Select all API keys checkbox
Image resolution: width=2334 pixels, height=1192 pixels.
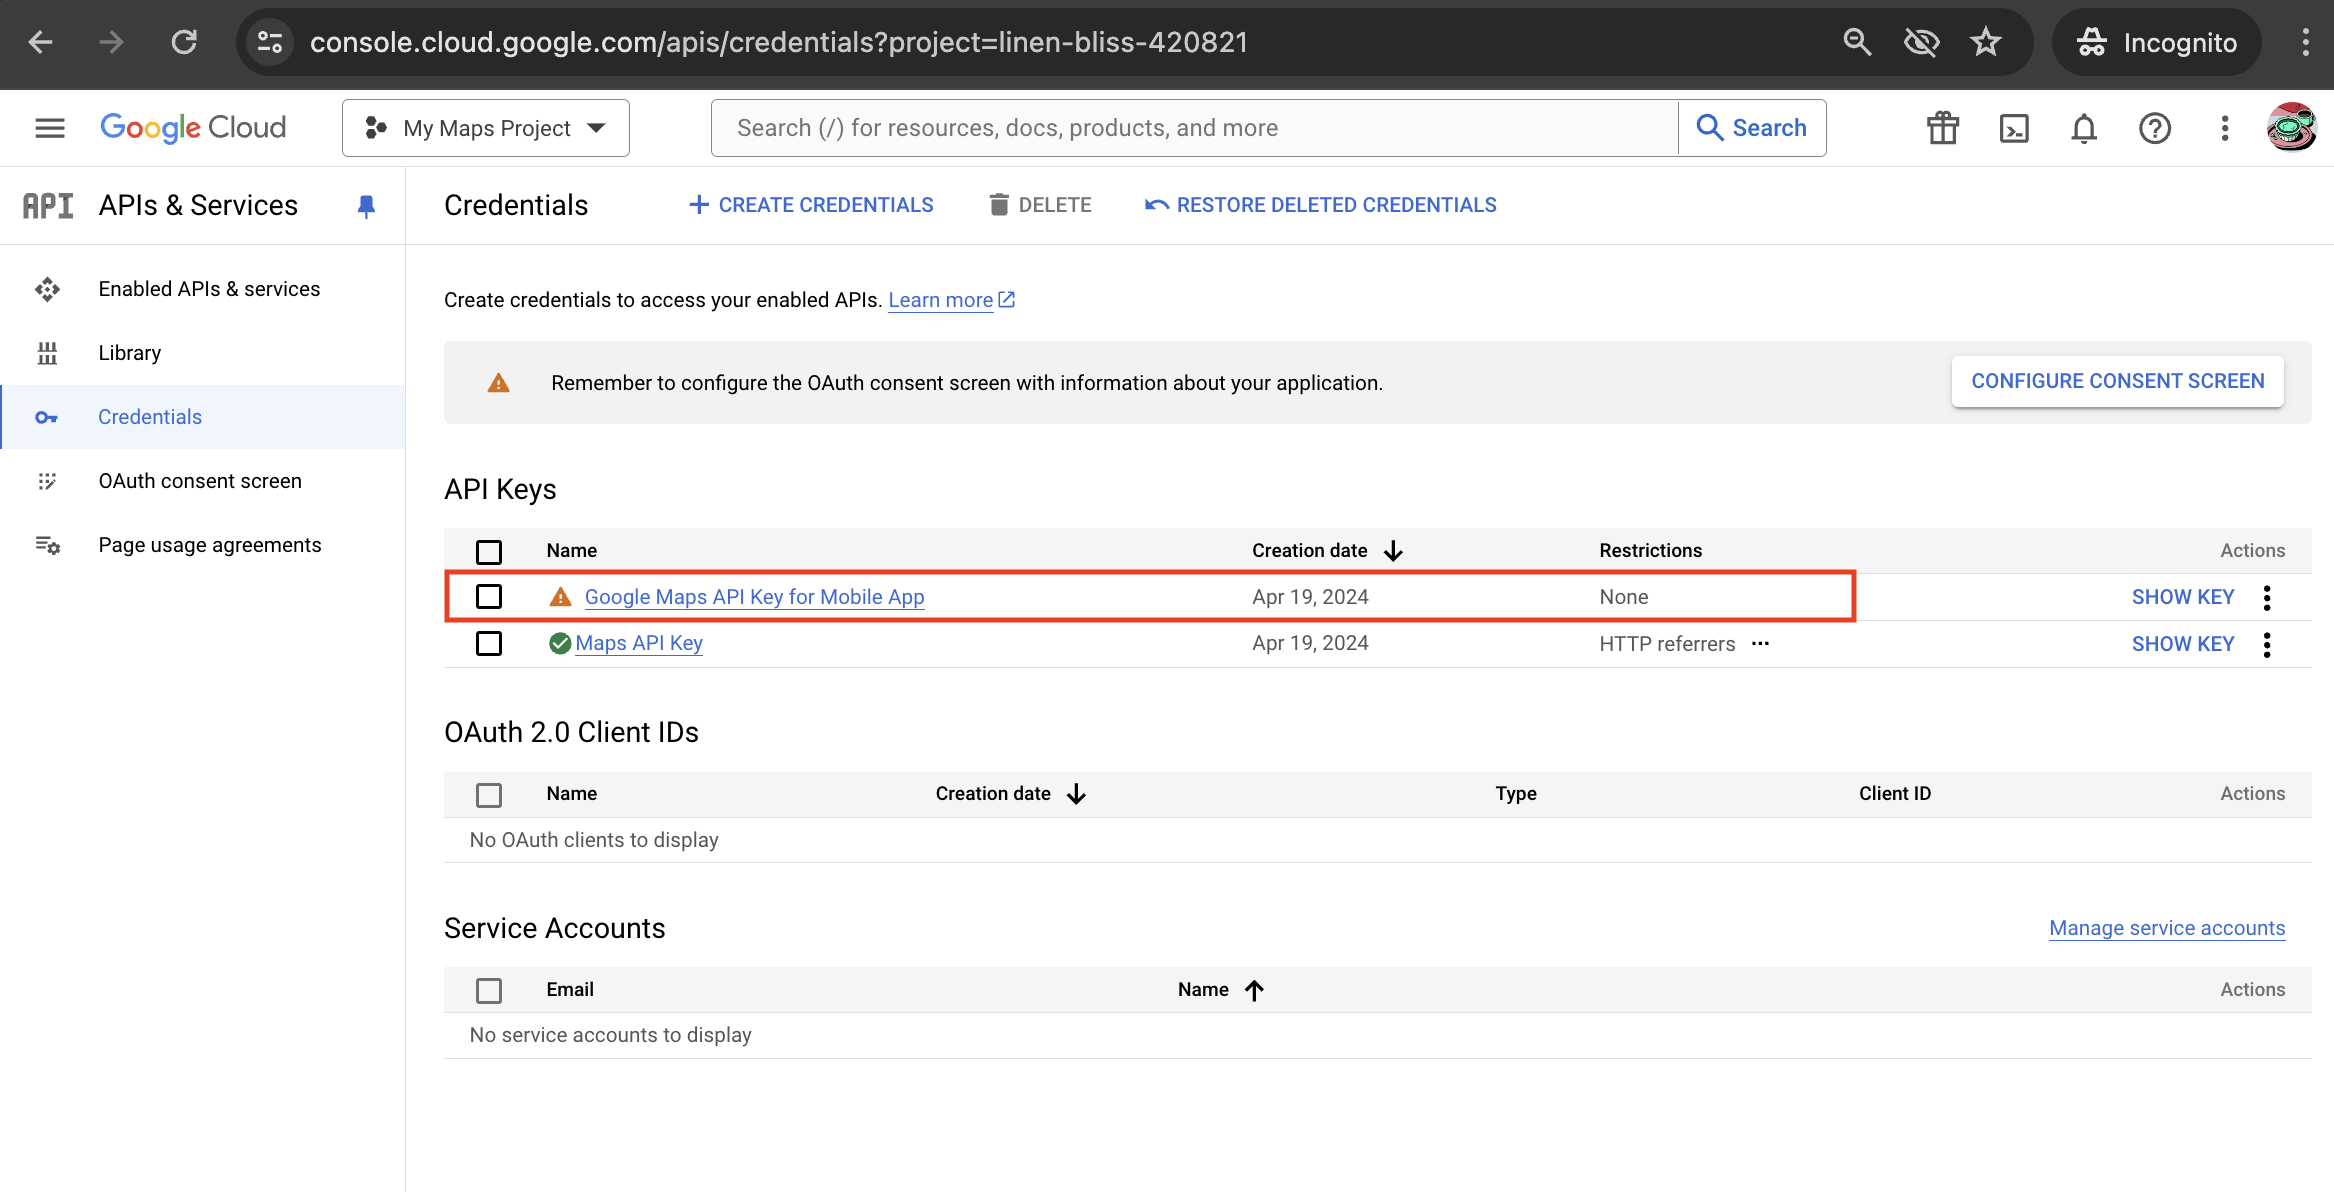coord(489,551)
